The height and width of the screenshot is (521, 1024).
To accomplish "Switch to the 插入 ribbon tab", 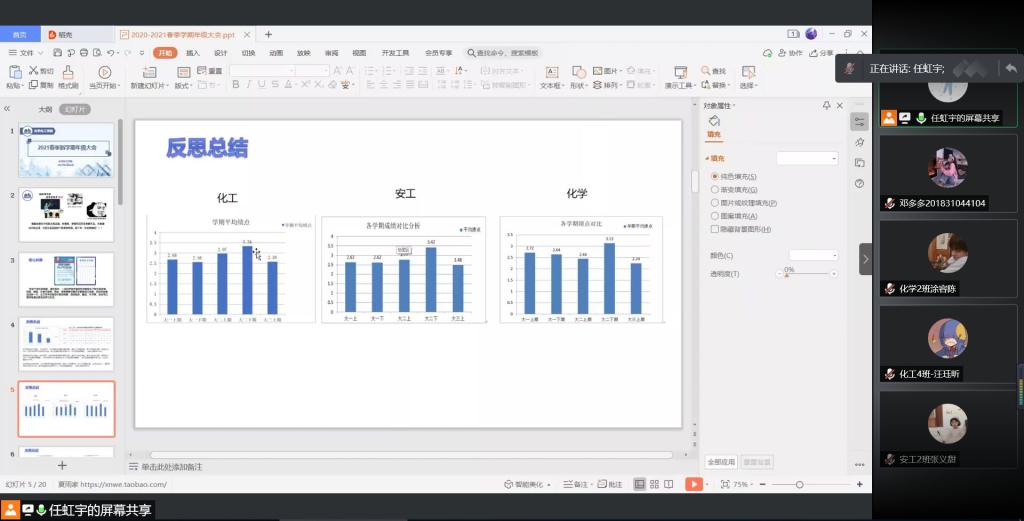I will pyautogui.click(x=193, y=52).
